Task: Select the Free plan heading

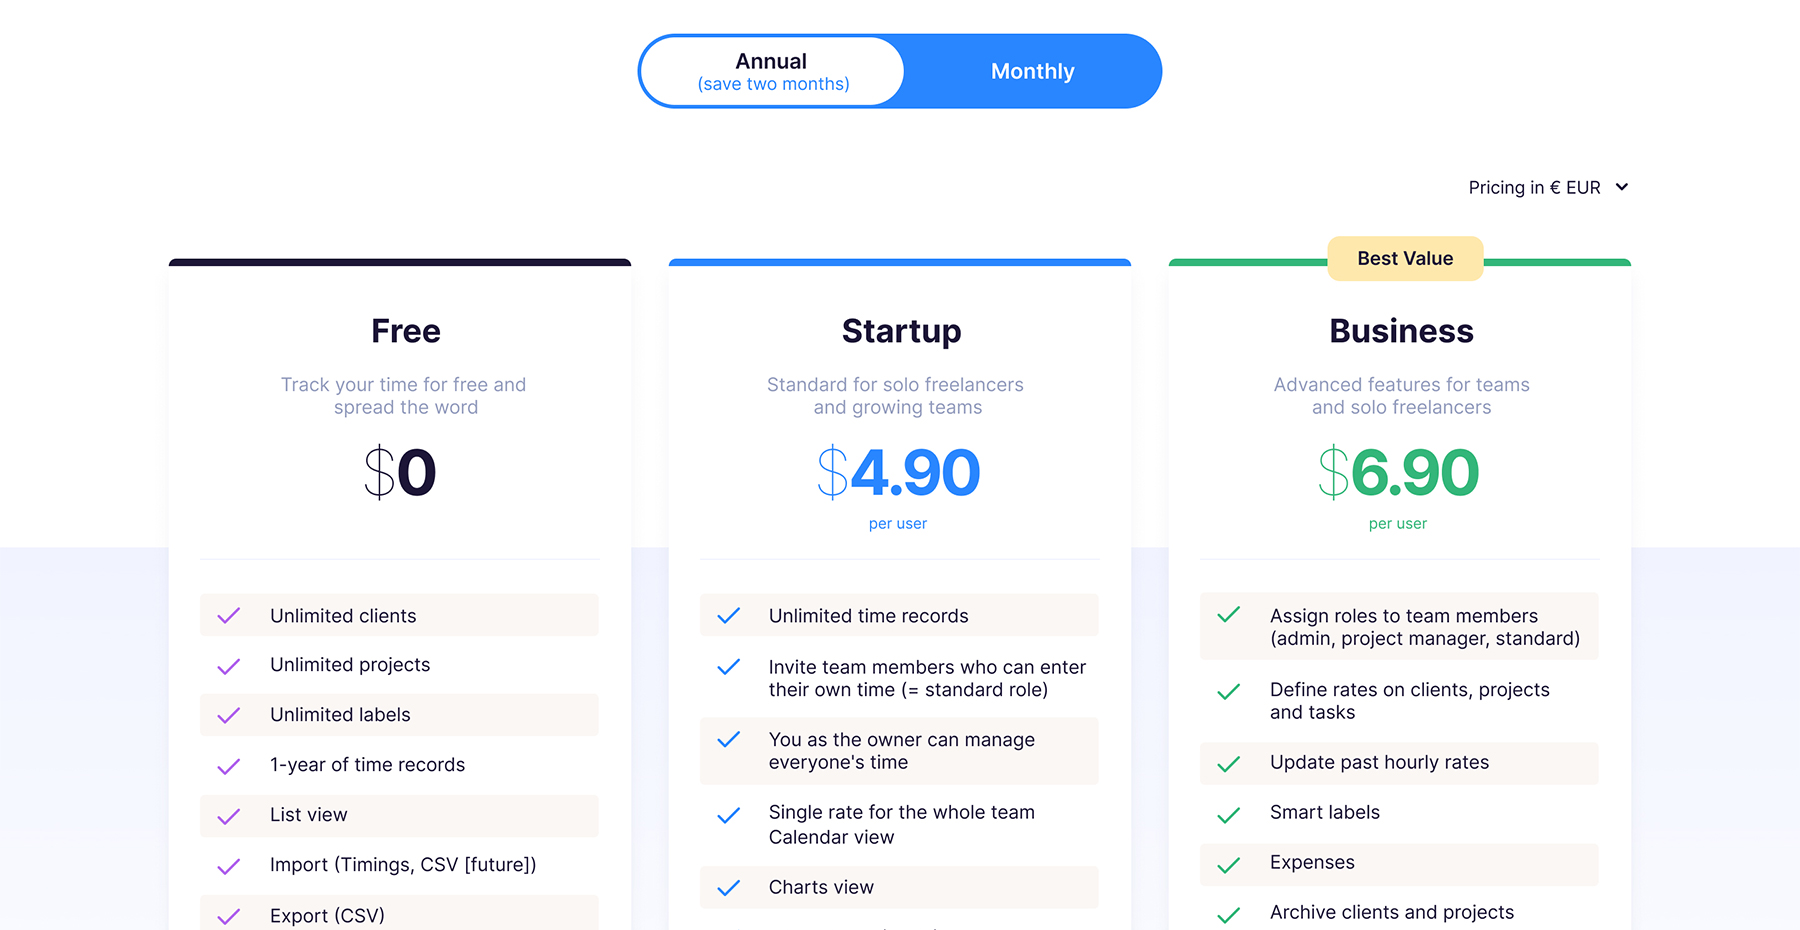Action: coord(405,331)
